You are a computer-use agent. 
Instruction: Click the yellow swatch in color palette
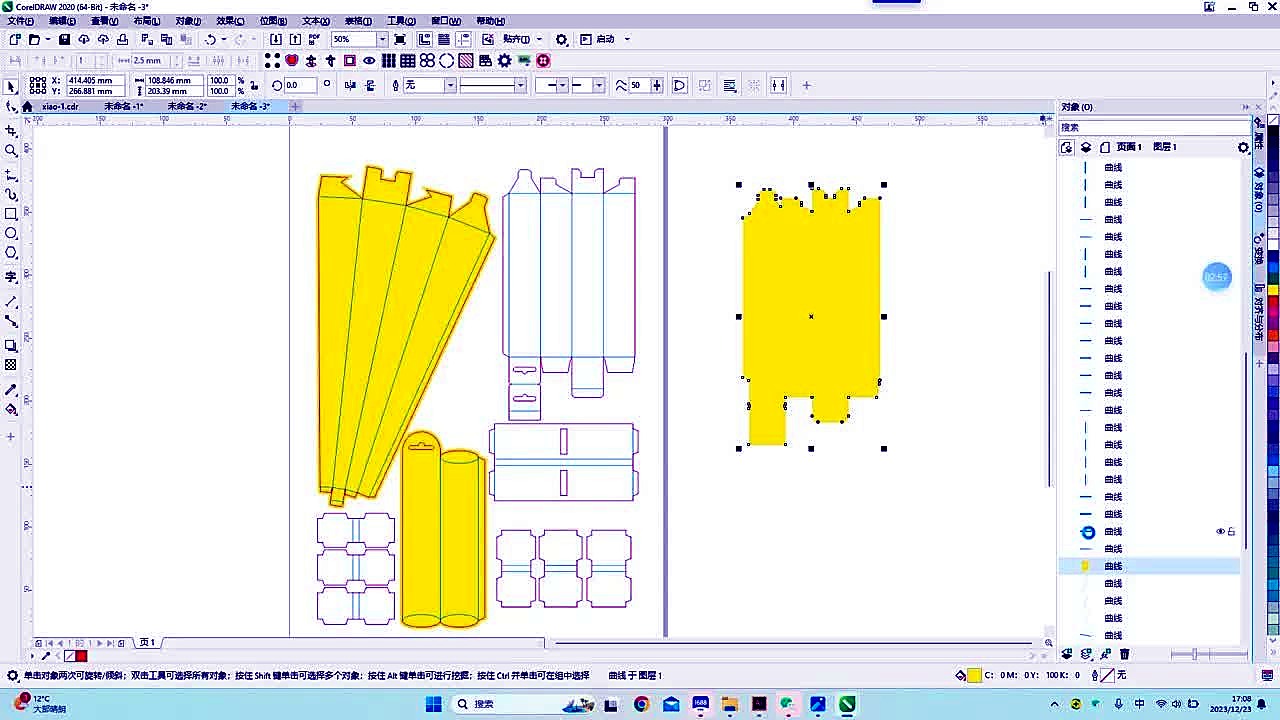pos(1273,290)
